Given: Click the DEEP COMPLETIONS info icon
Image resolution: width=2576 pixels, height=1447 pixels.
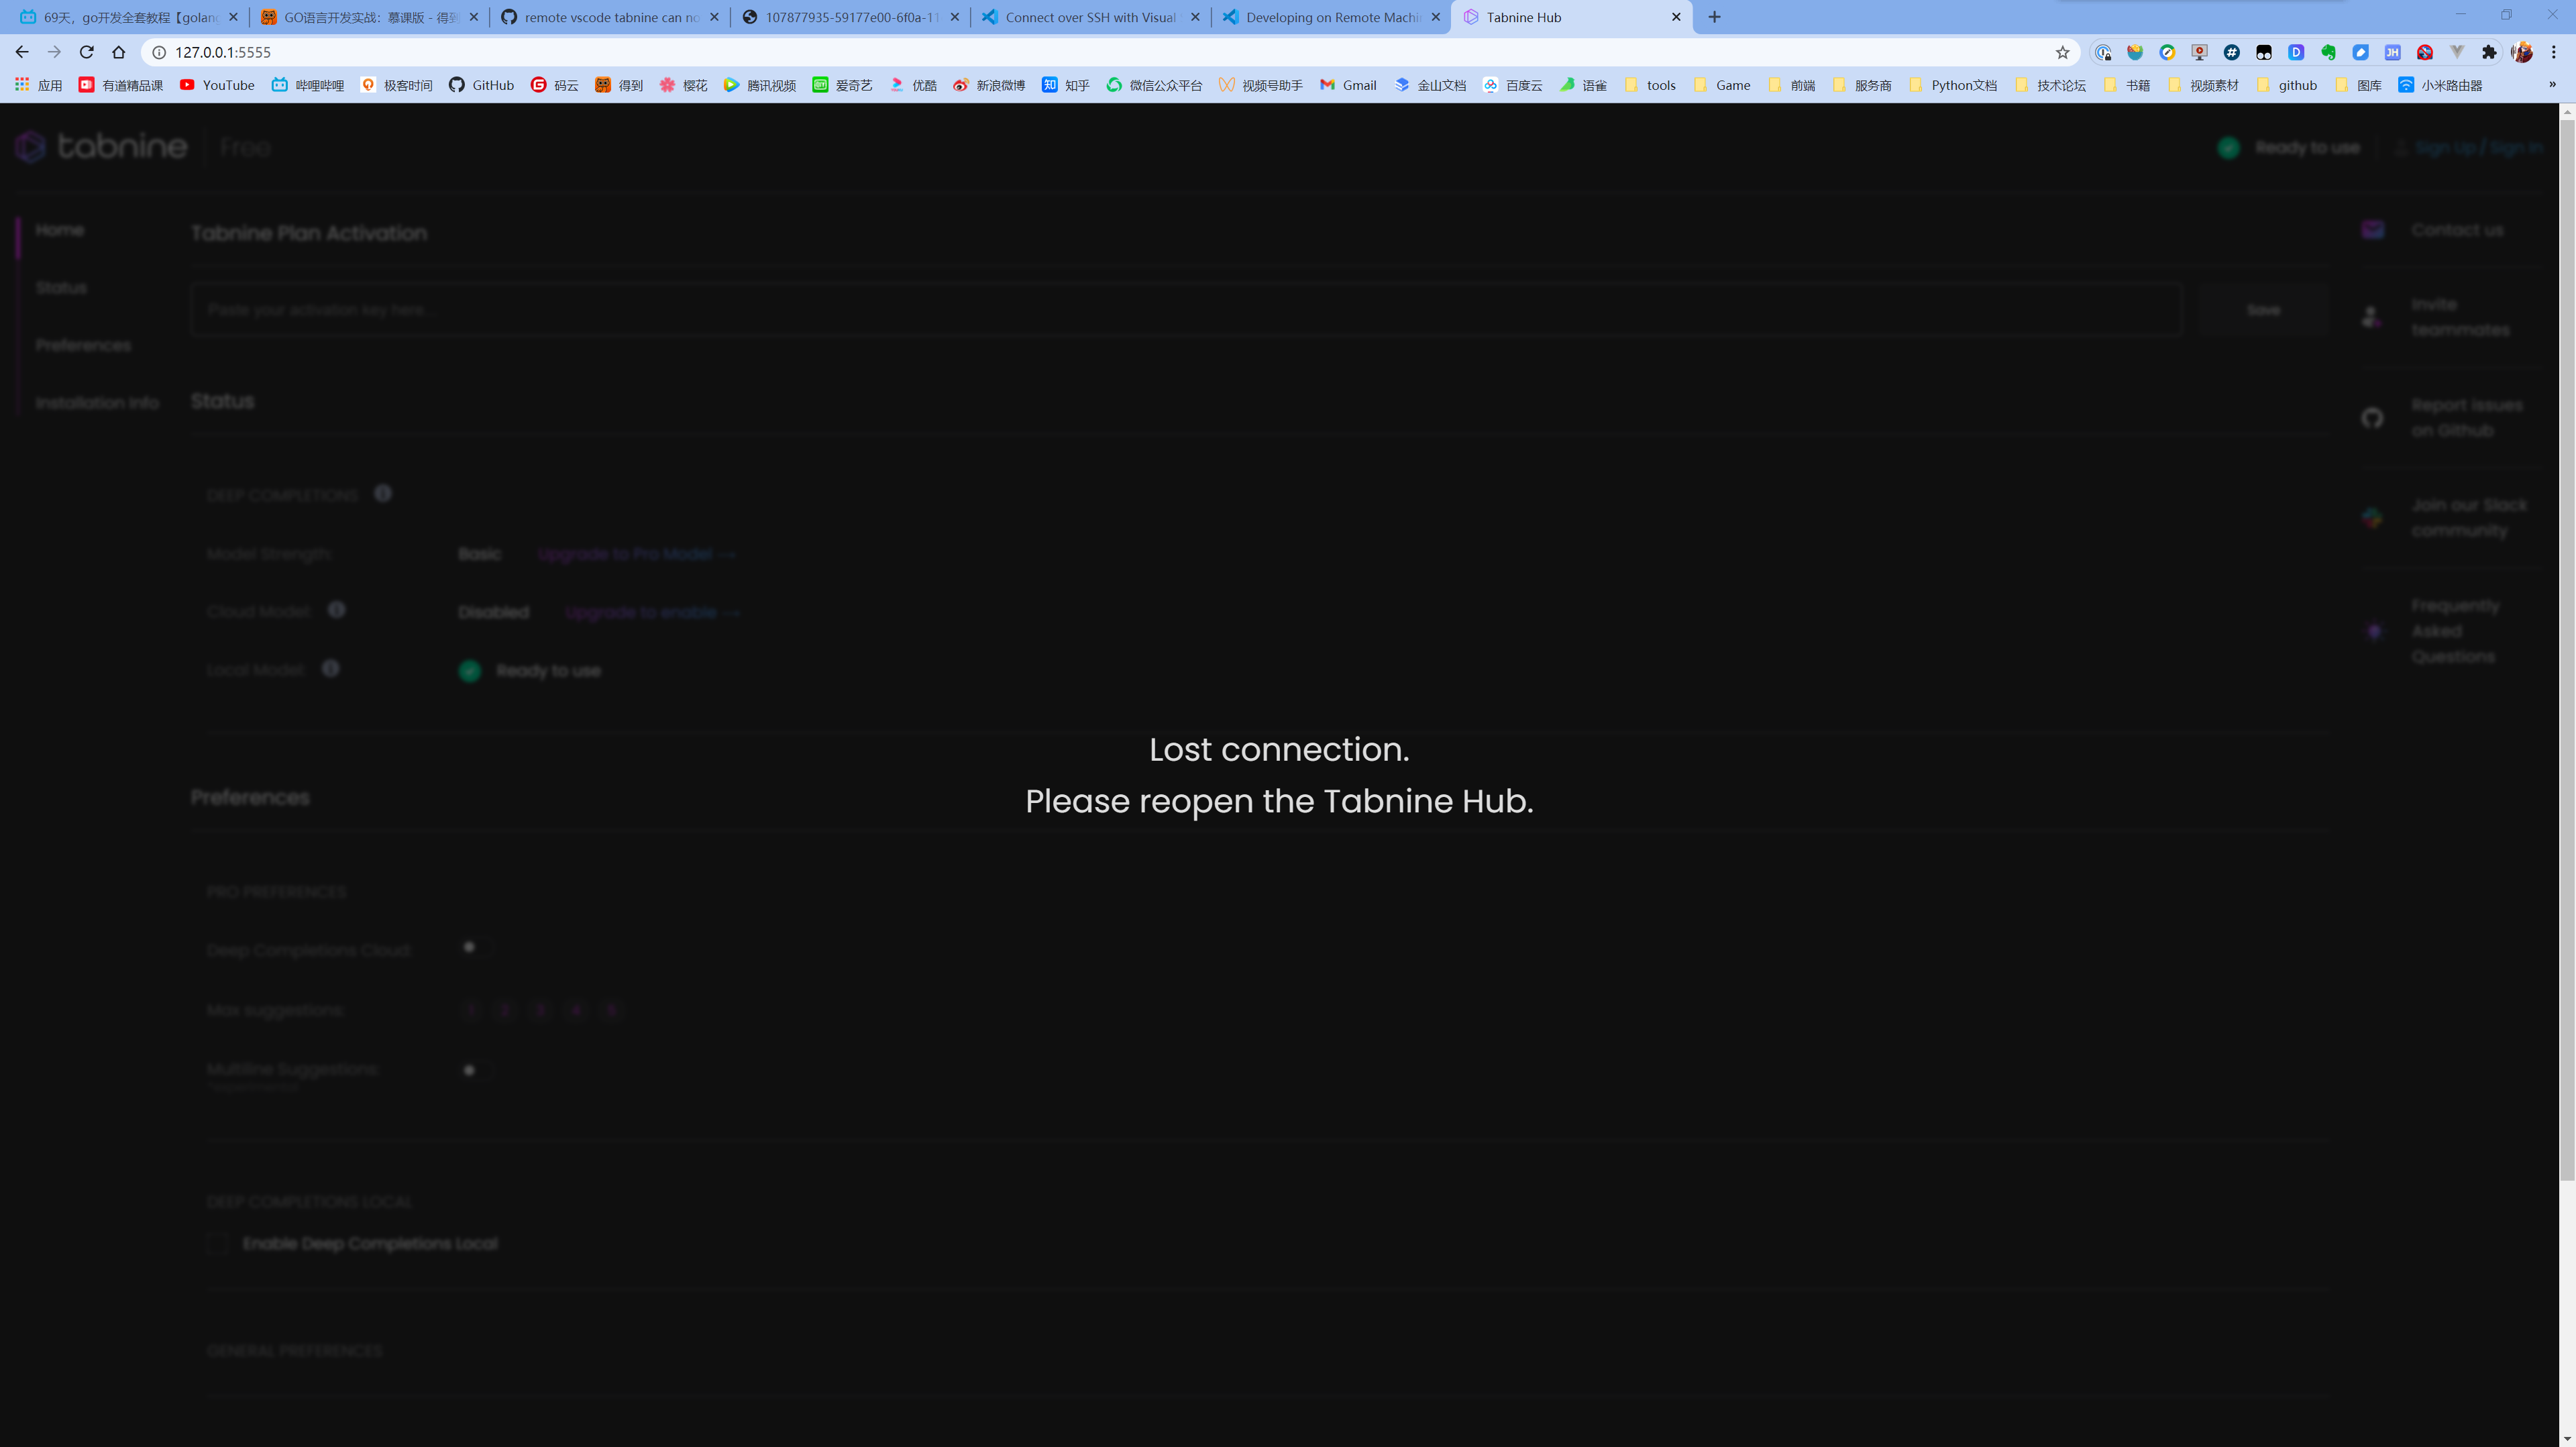Looking at the screenshot, I should tap(383, 492).
